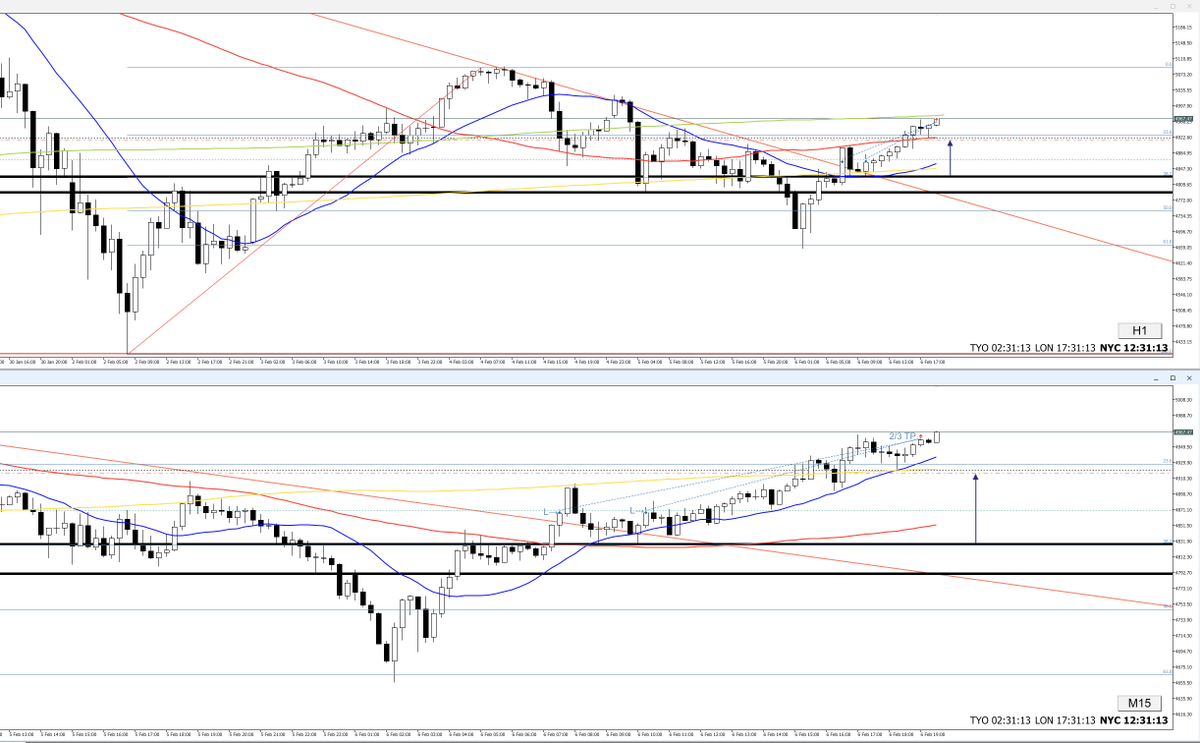Click the 4910.30 price on M15 scale
Screen dimensions: 1200x743
[1184, 478]
